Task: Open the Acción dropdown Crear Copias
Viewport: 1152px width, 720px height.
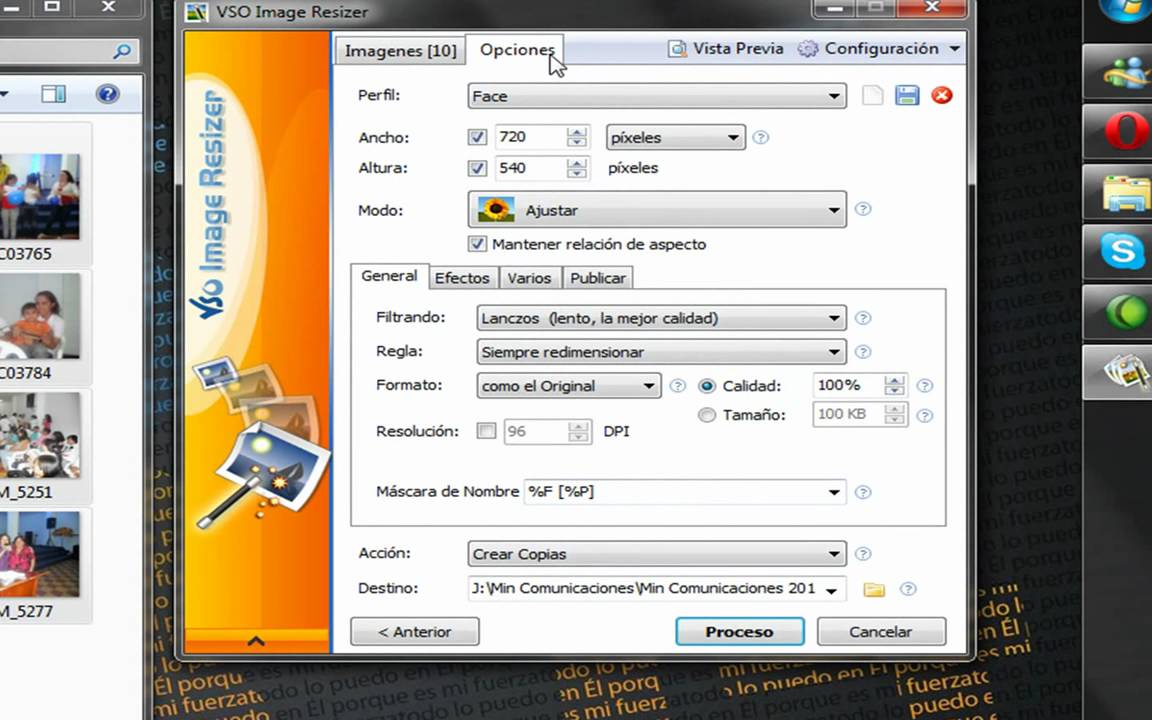Action: point(657,554)
